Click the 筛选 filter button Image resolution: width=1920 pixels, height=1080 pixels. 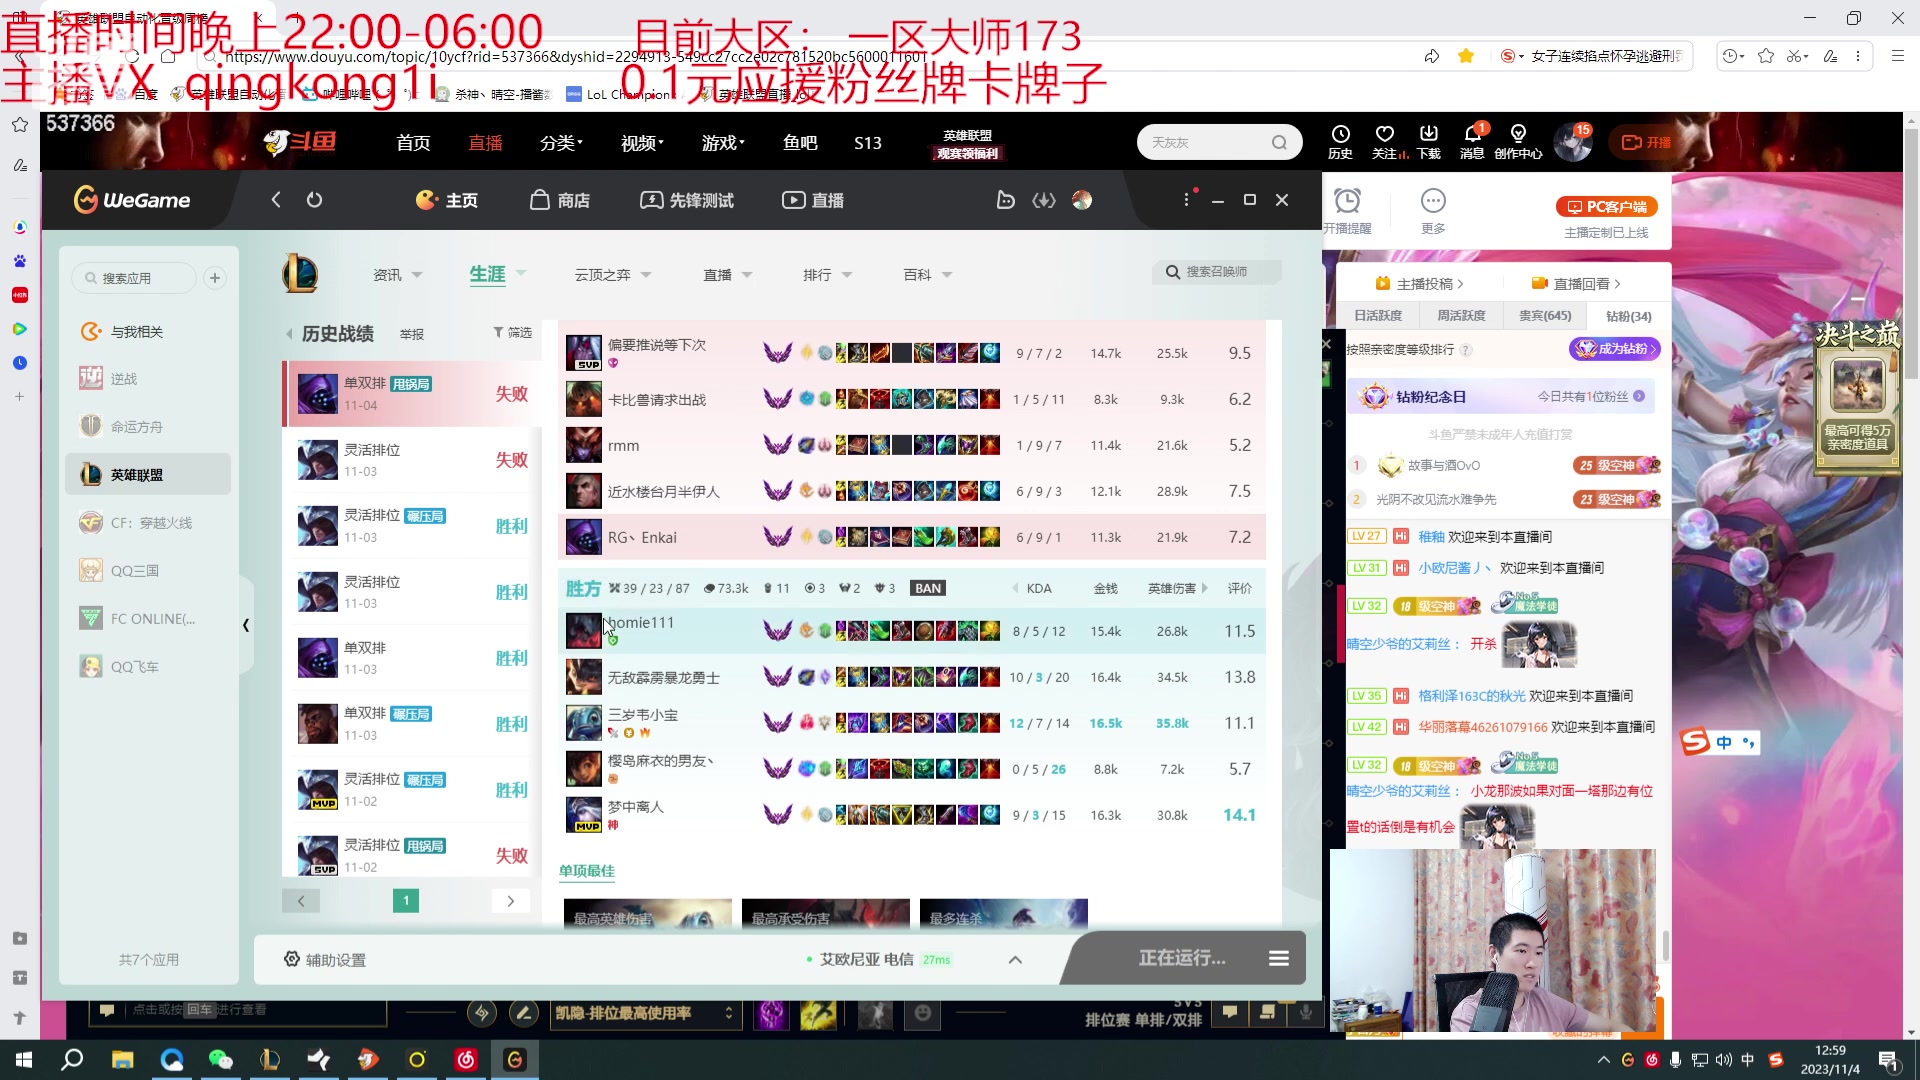(x=512, y=333)
